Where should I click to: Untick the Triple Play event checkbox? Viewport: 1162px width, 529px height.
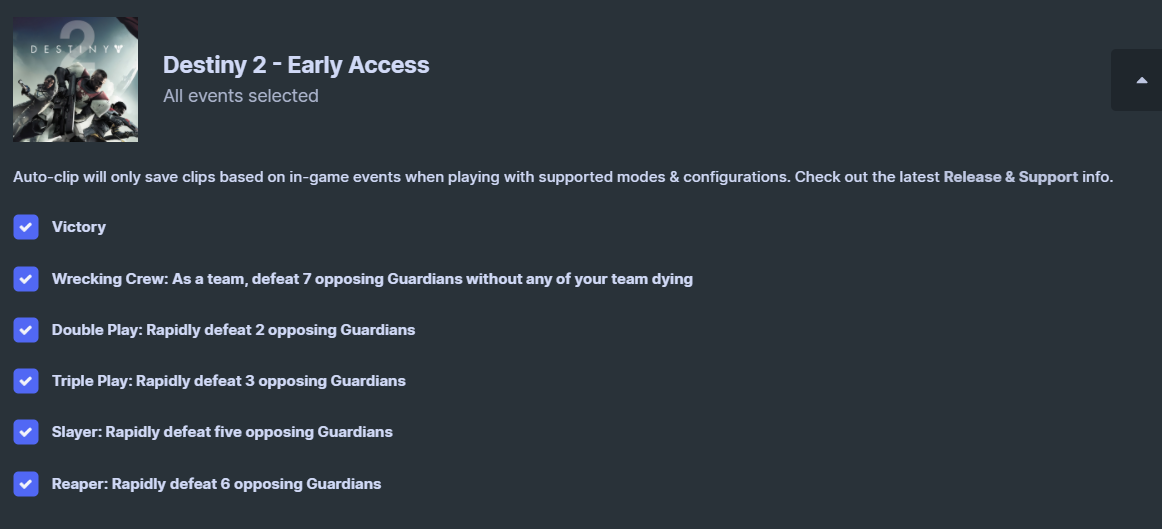tap(26, 381)
